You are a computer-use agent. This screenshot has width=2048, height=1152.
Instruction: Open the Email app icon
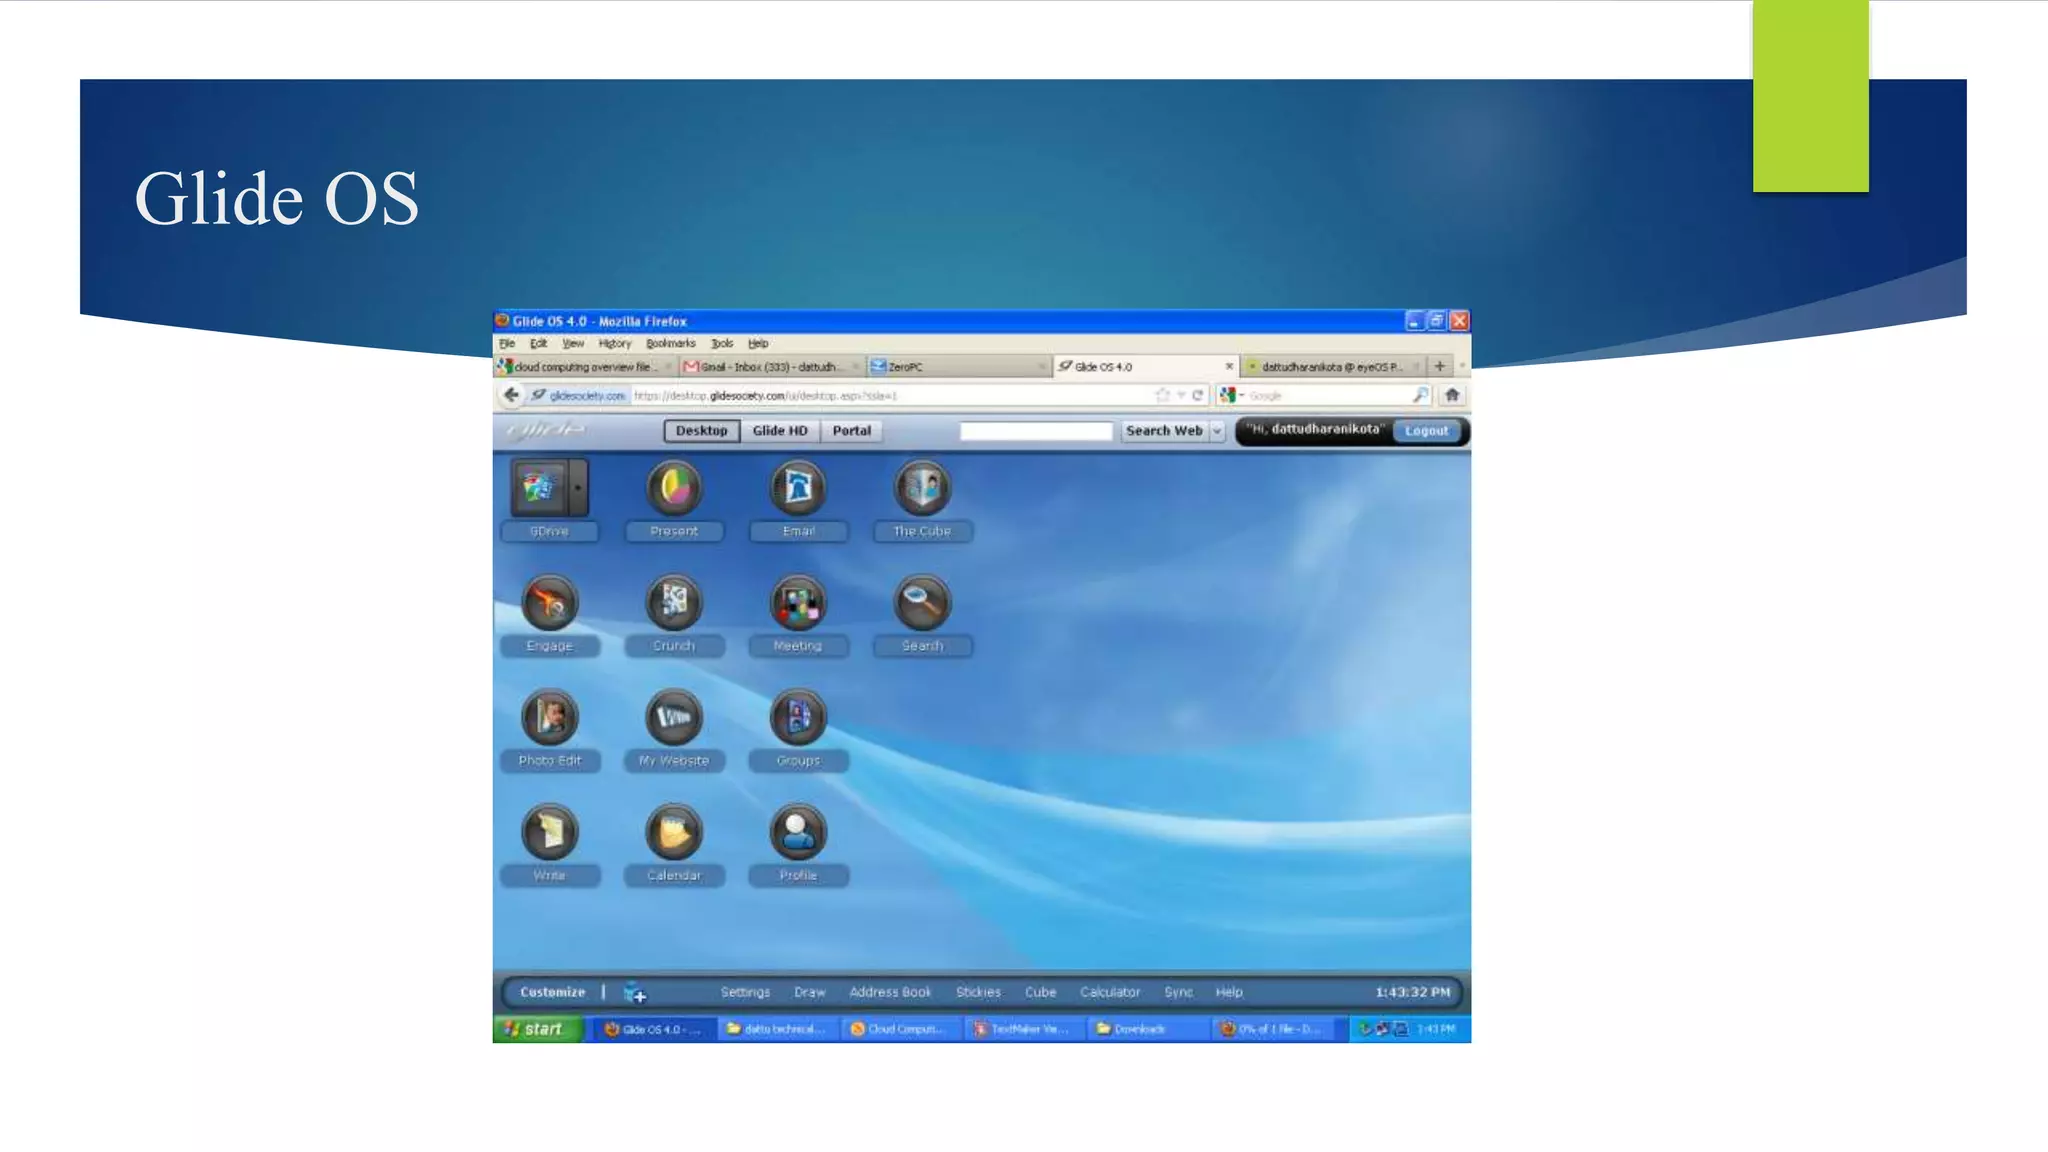(x=798, y=488)
